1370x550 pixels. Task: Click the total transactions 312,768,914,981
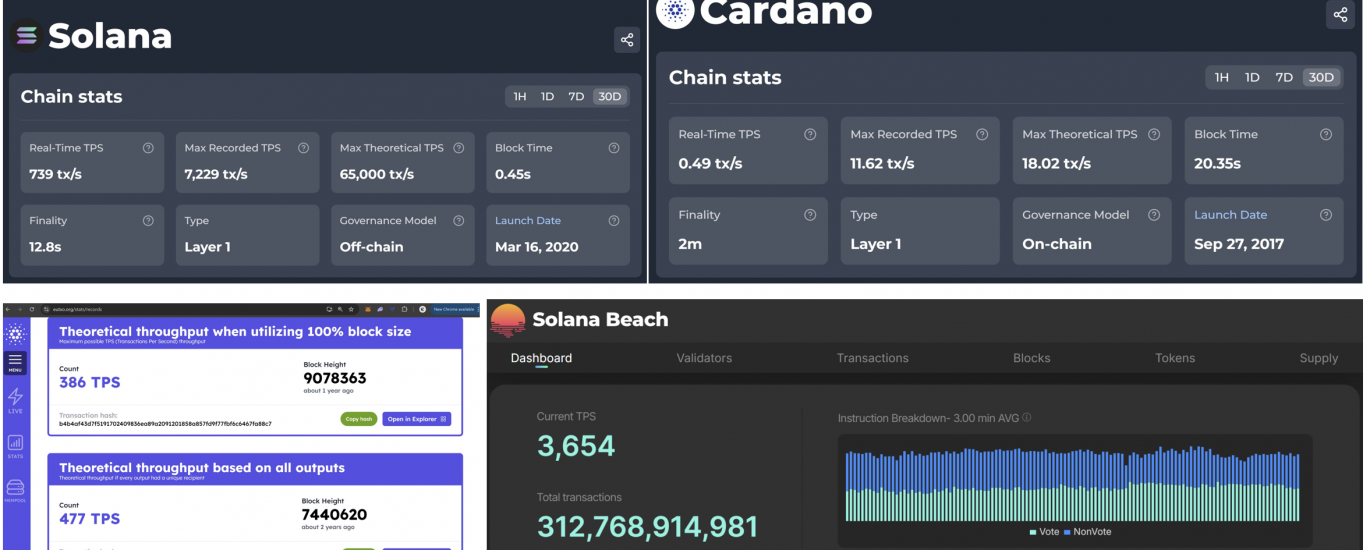click(x=648, y=527)
